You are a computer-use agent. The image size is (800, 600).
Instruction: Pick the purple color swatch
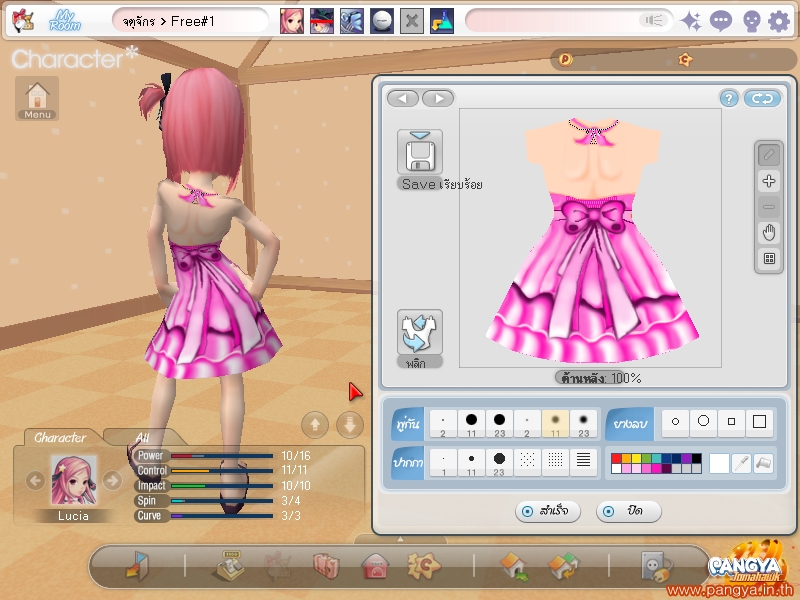pos(686,458)
